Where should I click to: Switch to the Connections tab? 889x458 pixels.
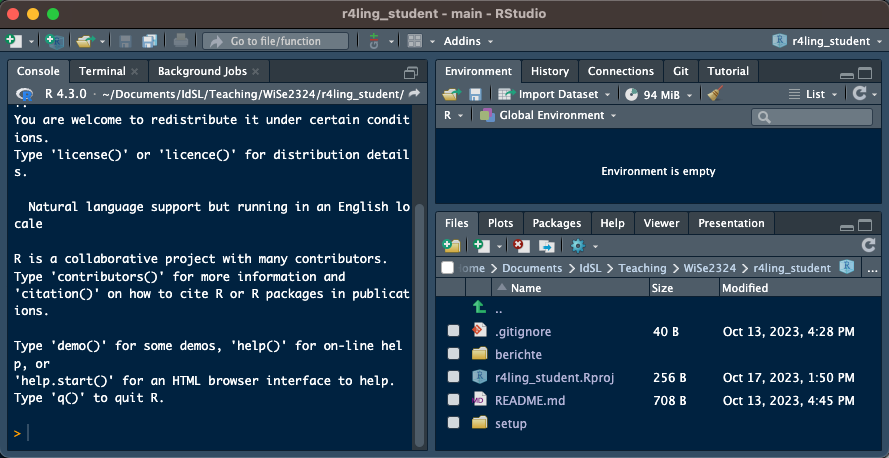tap(620, 71)
